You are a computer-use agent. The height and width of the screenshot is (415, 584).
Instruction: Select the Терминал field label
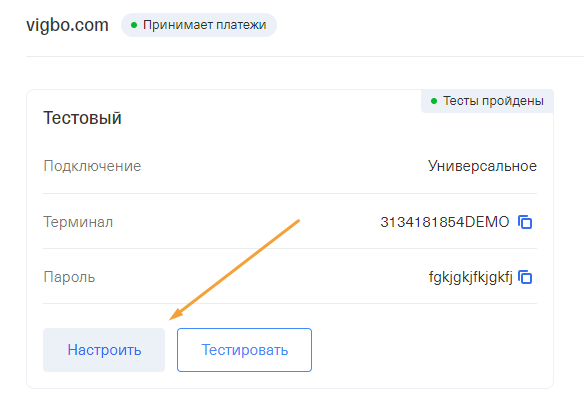(x=78, y=222)
